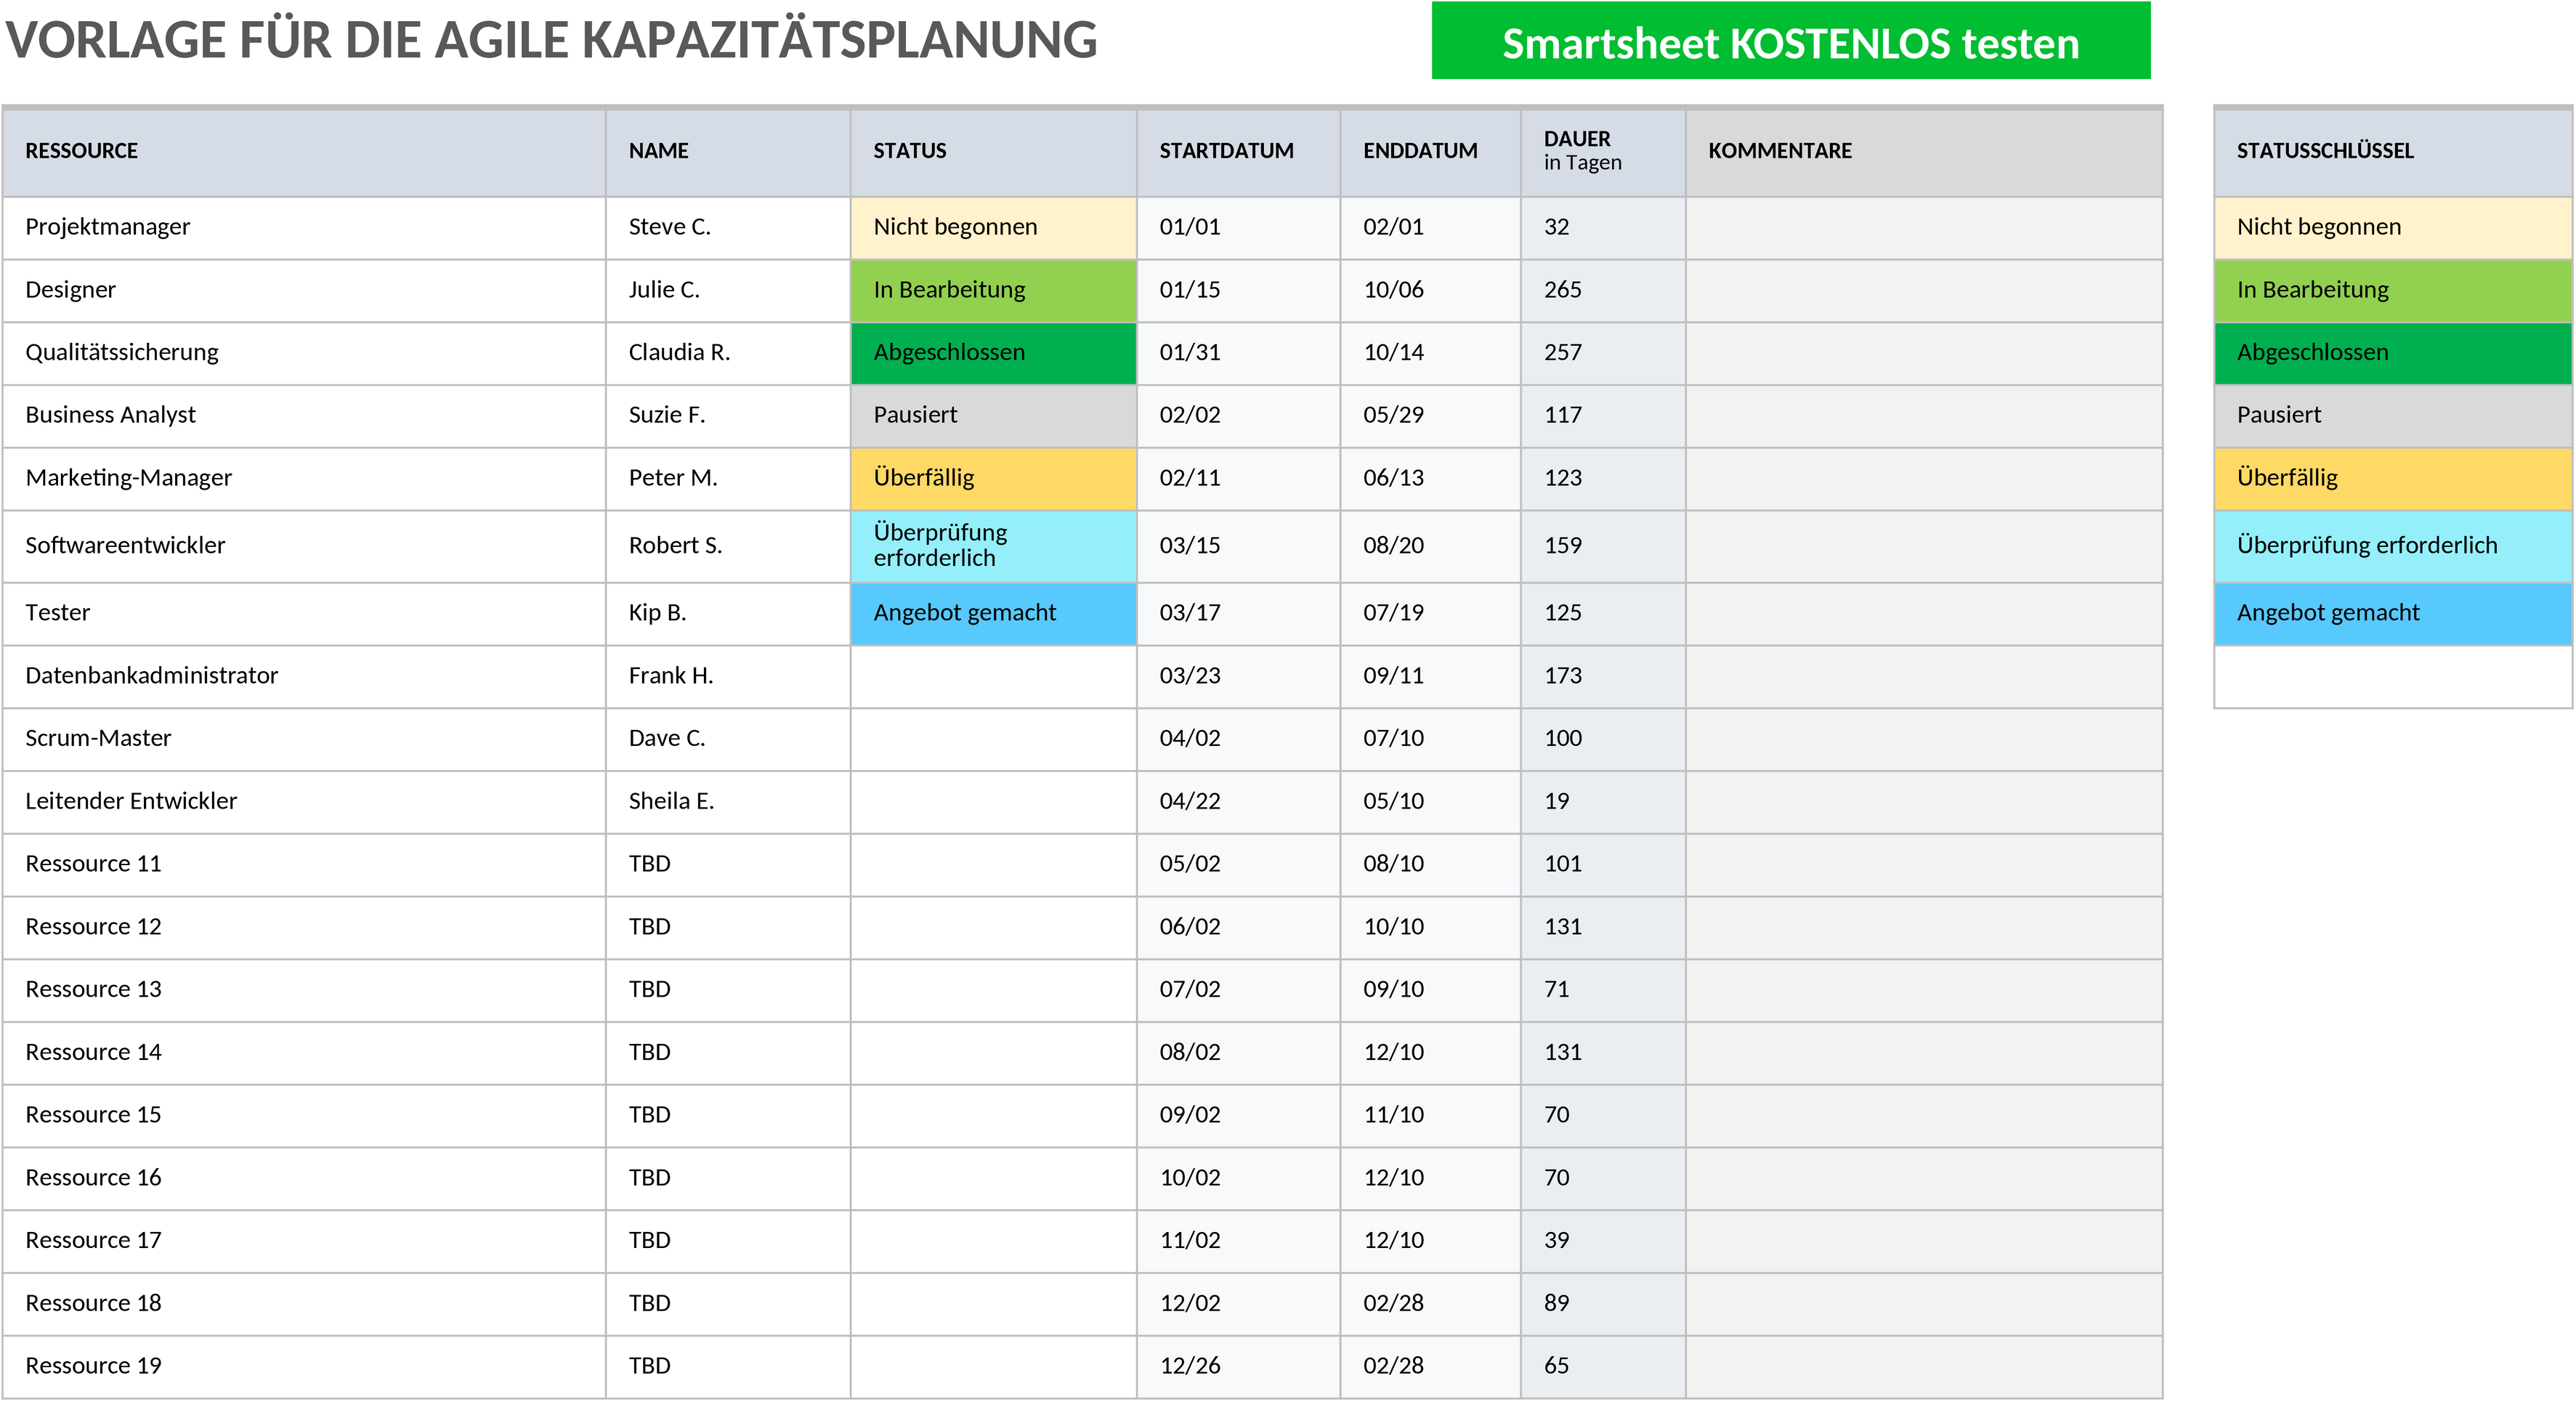The height and width of the screenshot is (1402, 2576).
Task: Click the Designer resource cell
Action: 304,291
